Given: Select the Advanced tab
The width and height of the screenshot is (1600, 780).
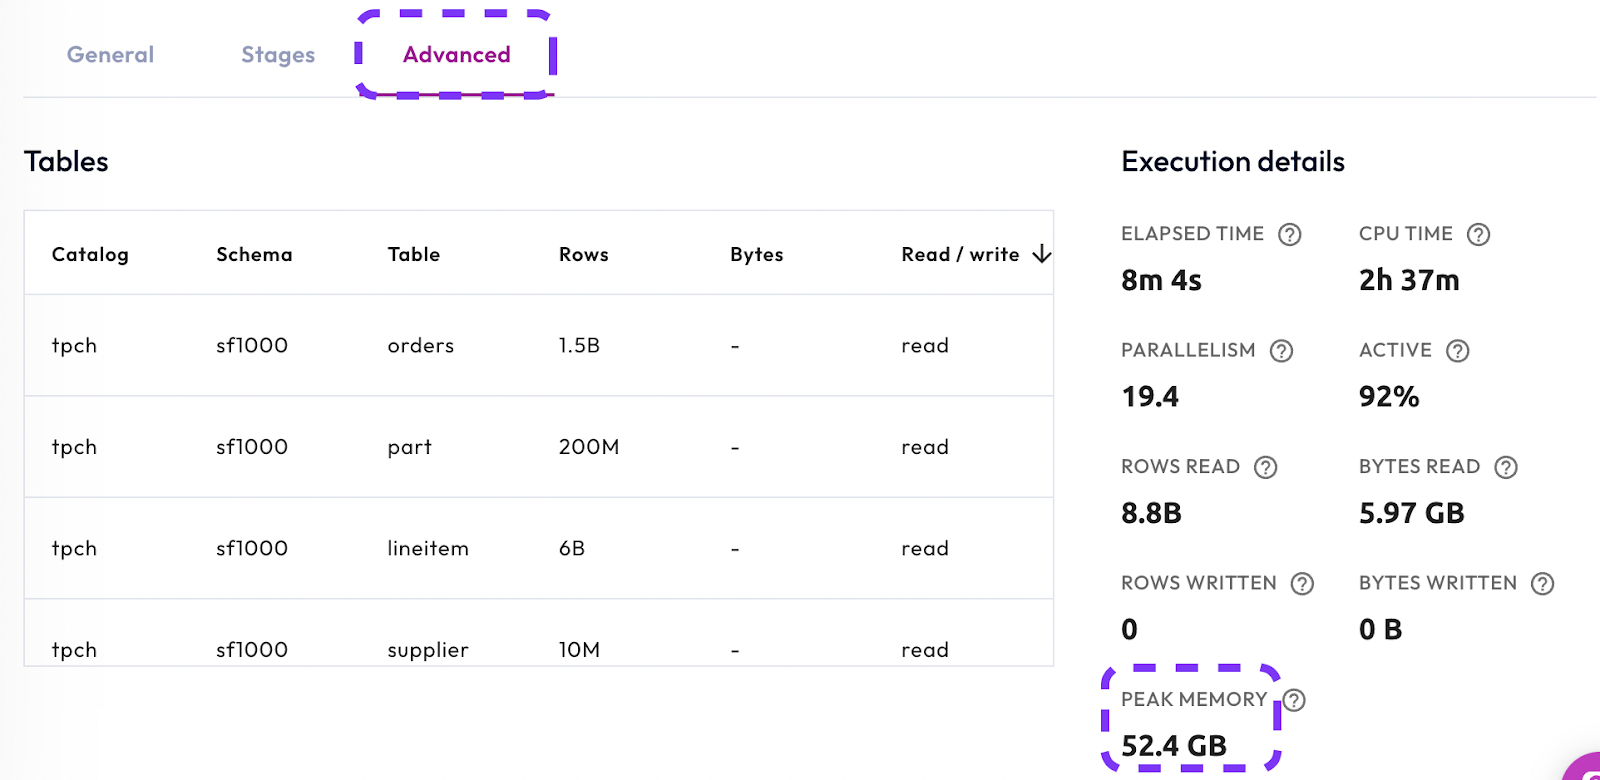Looking at the screenshot, I should [x=456, y=55].
